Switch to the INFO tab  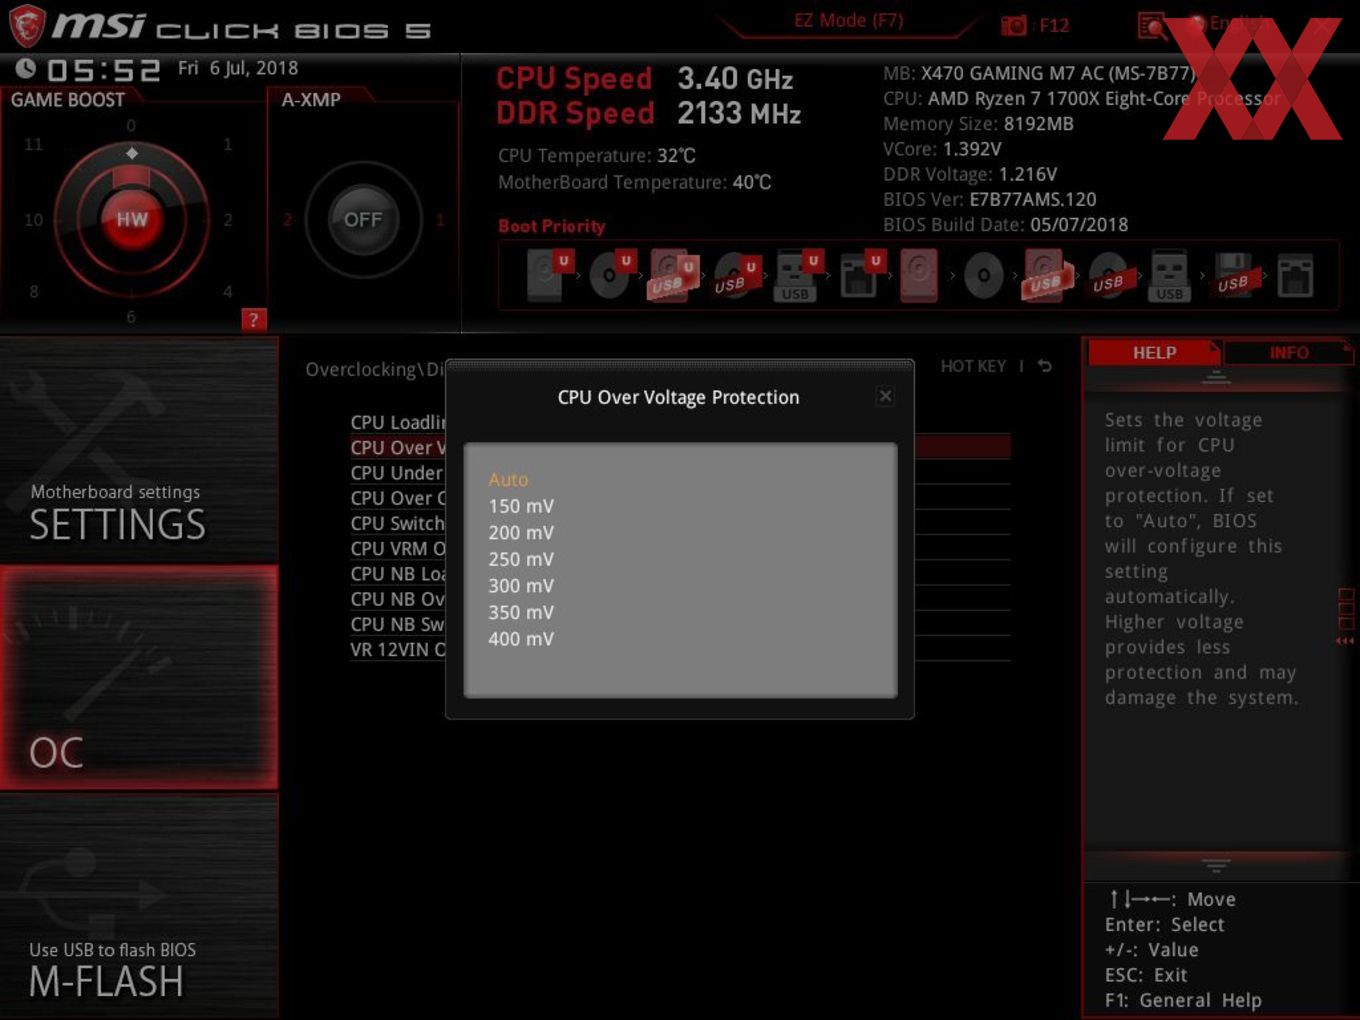coord(1289,353)
